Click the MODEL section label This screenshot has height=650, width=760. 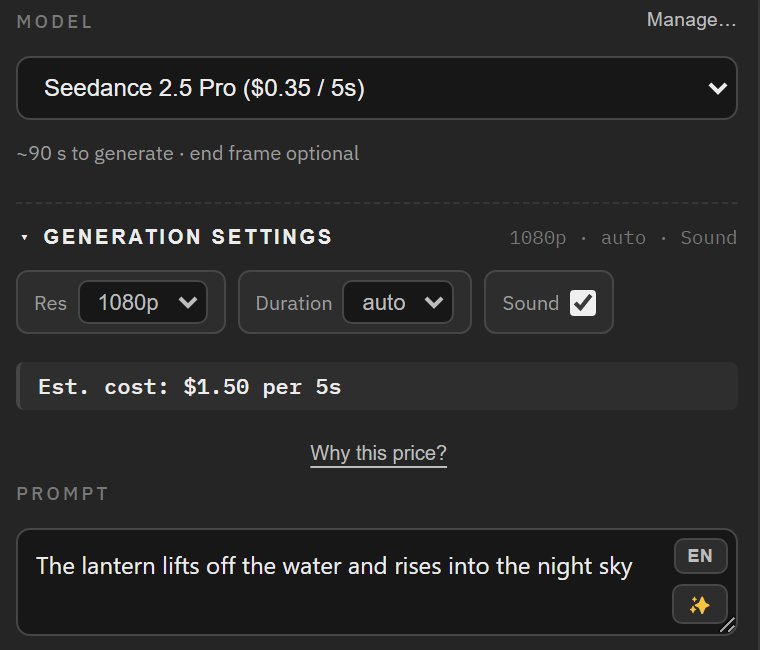tap(54, 22)
